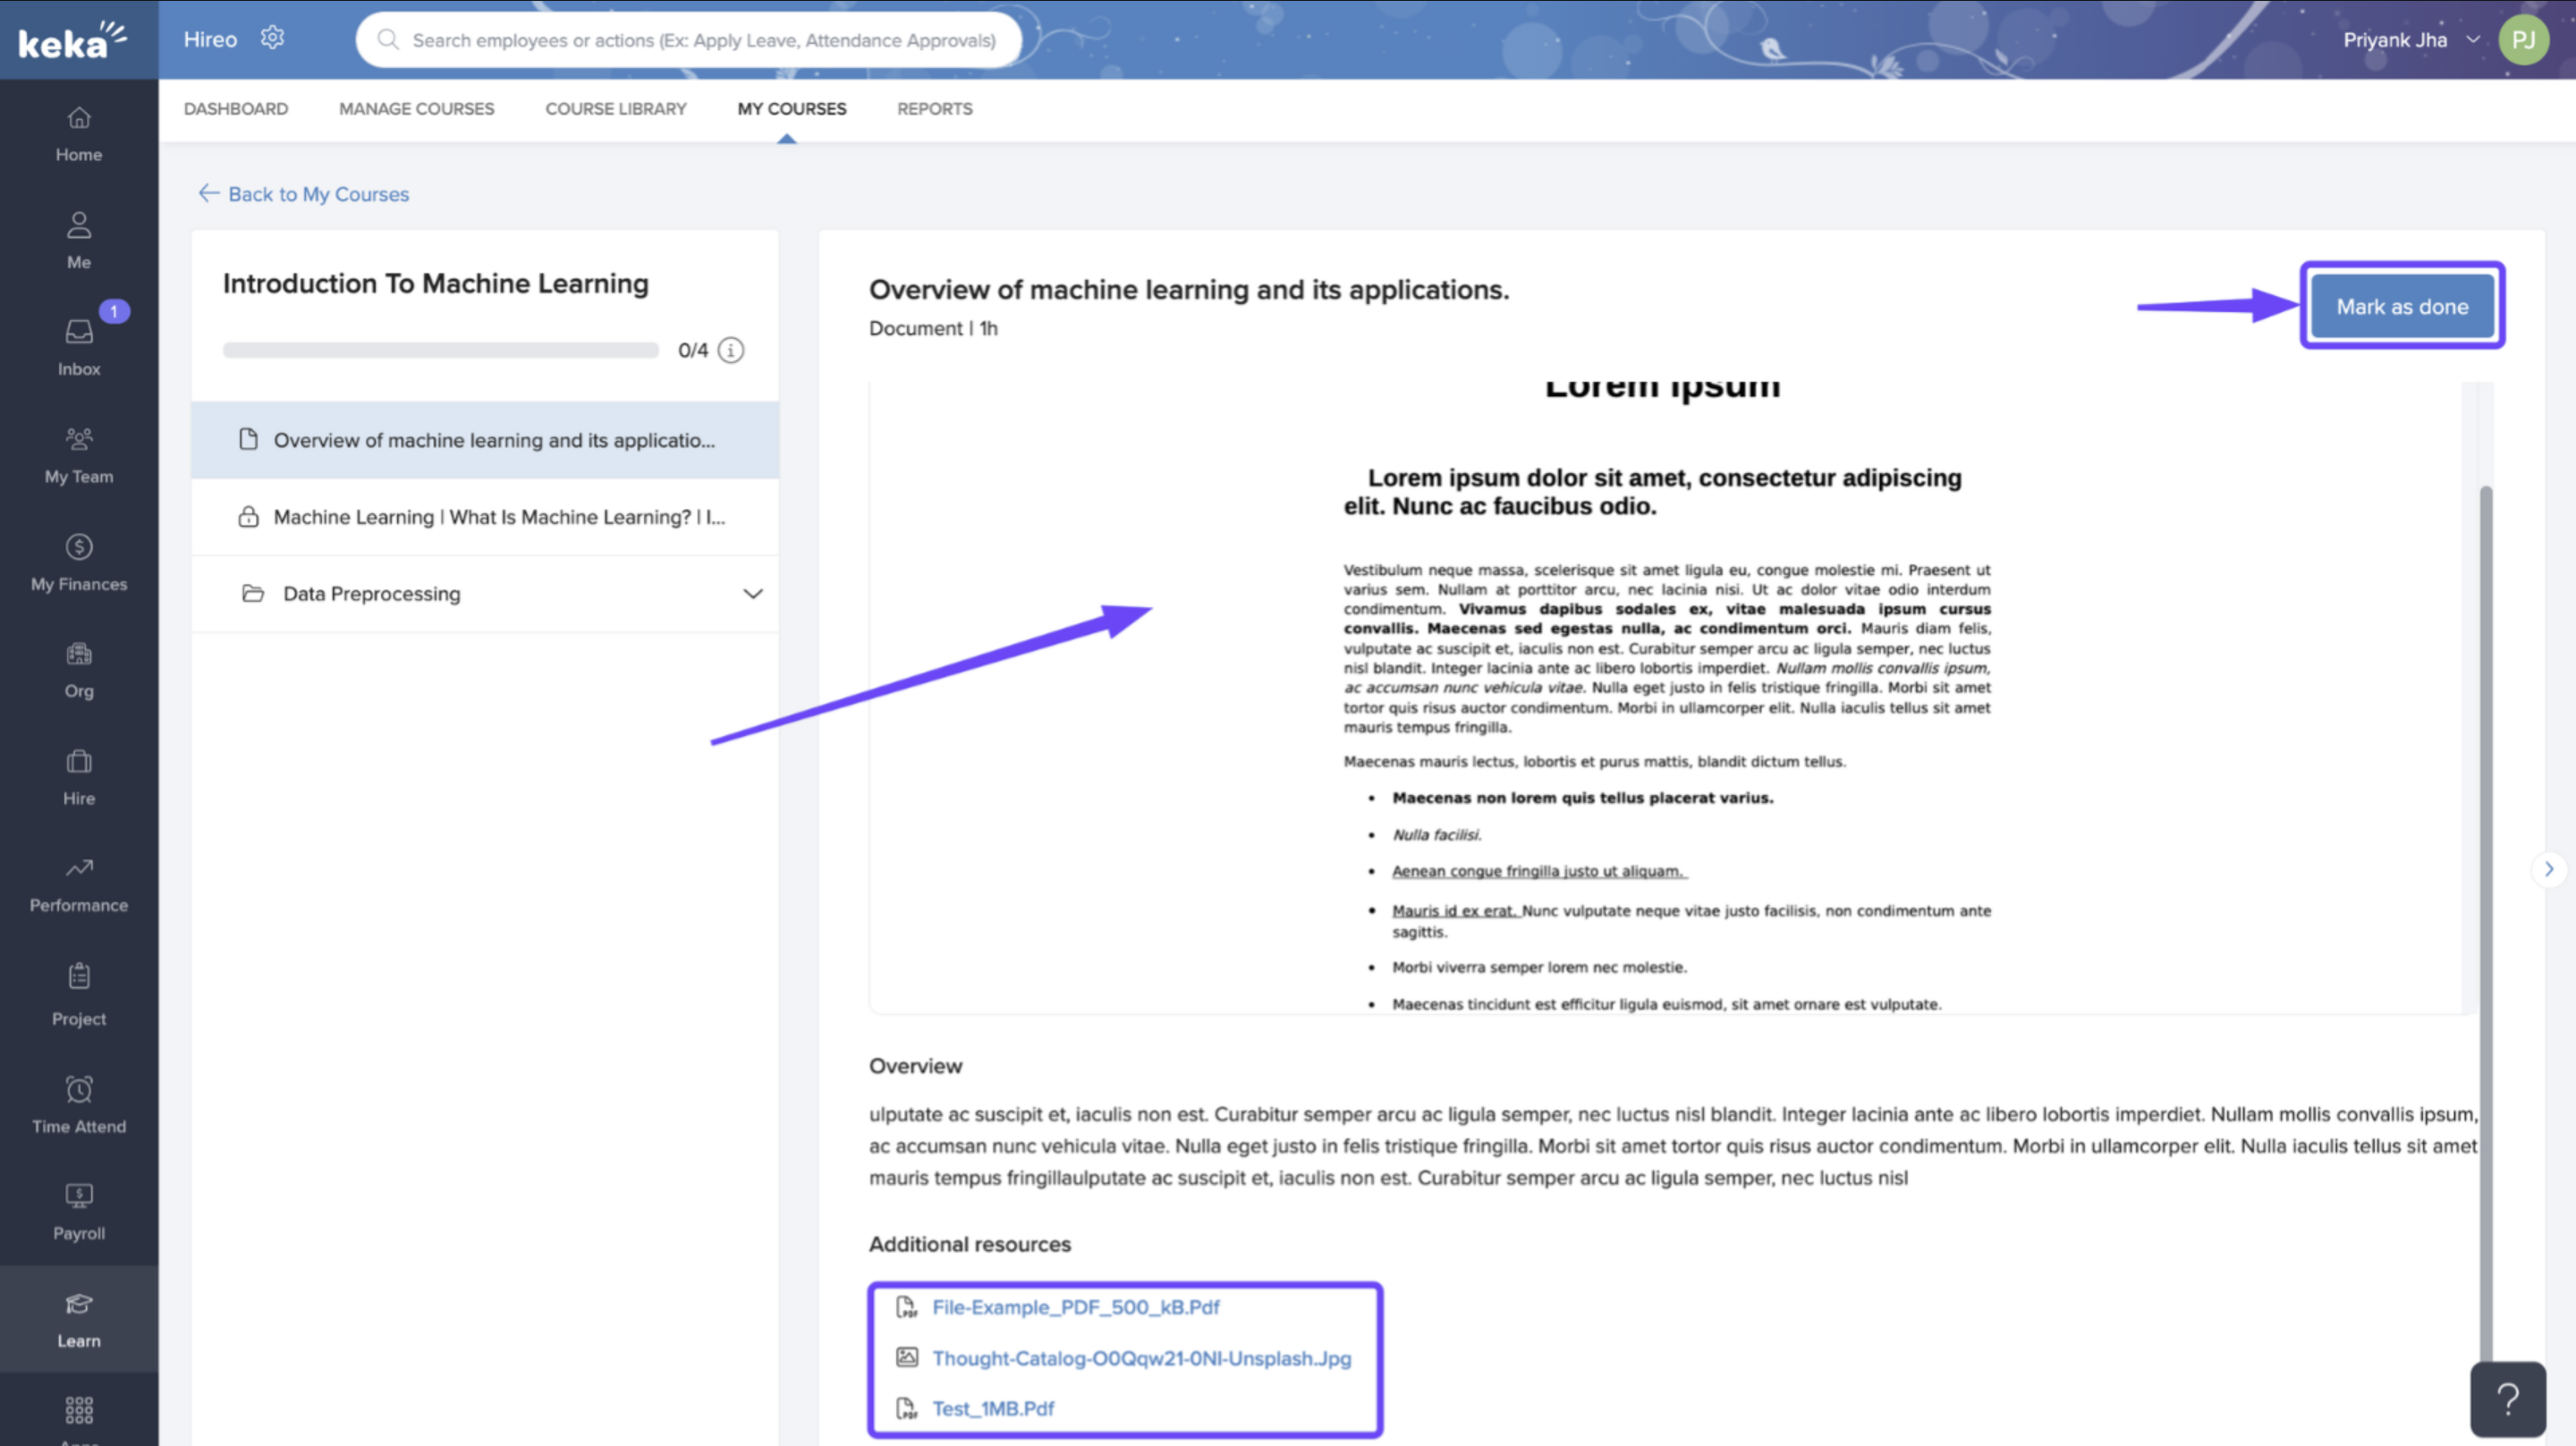Click the progress info icon beside 0/4
This screenshot has height=1446, width=2576.
[x=731, y=350]
